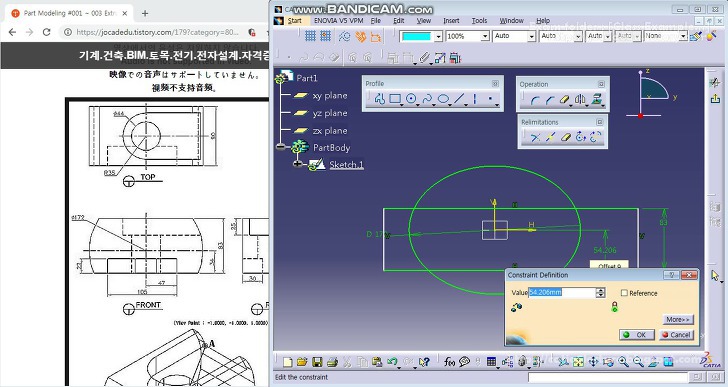This screenshot has height=387, width=728.
Task: Select Sketch.1 in the tree
Action: tap(346, 164)
